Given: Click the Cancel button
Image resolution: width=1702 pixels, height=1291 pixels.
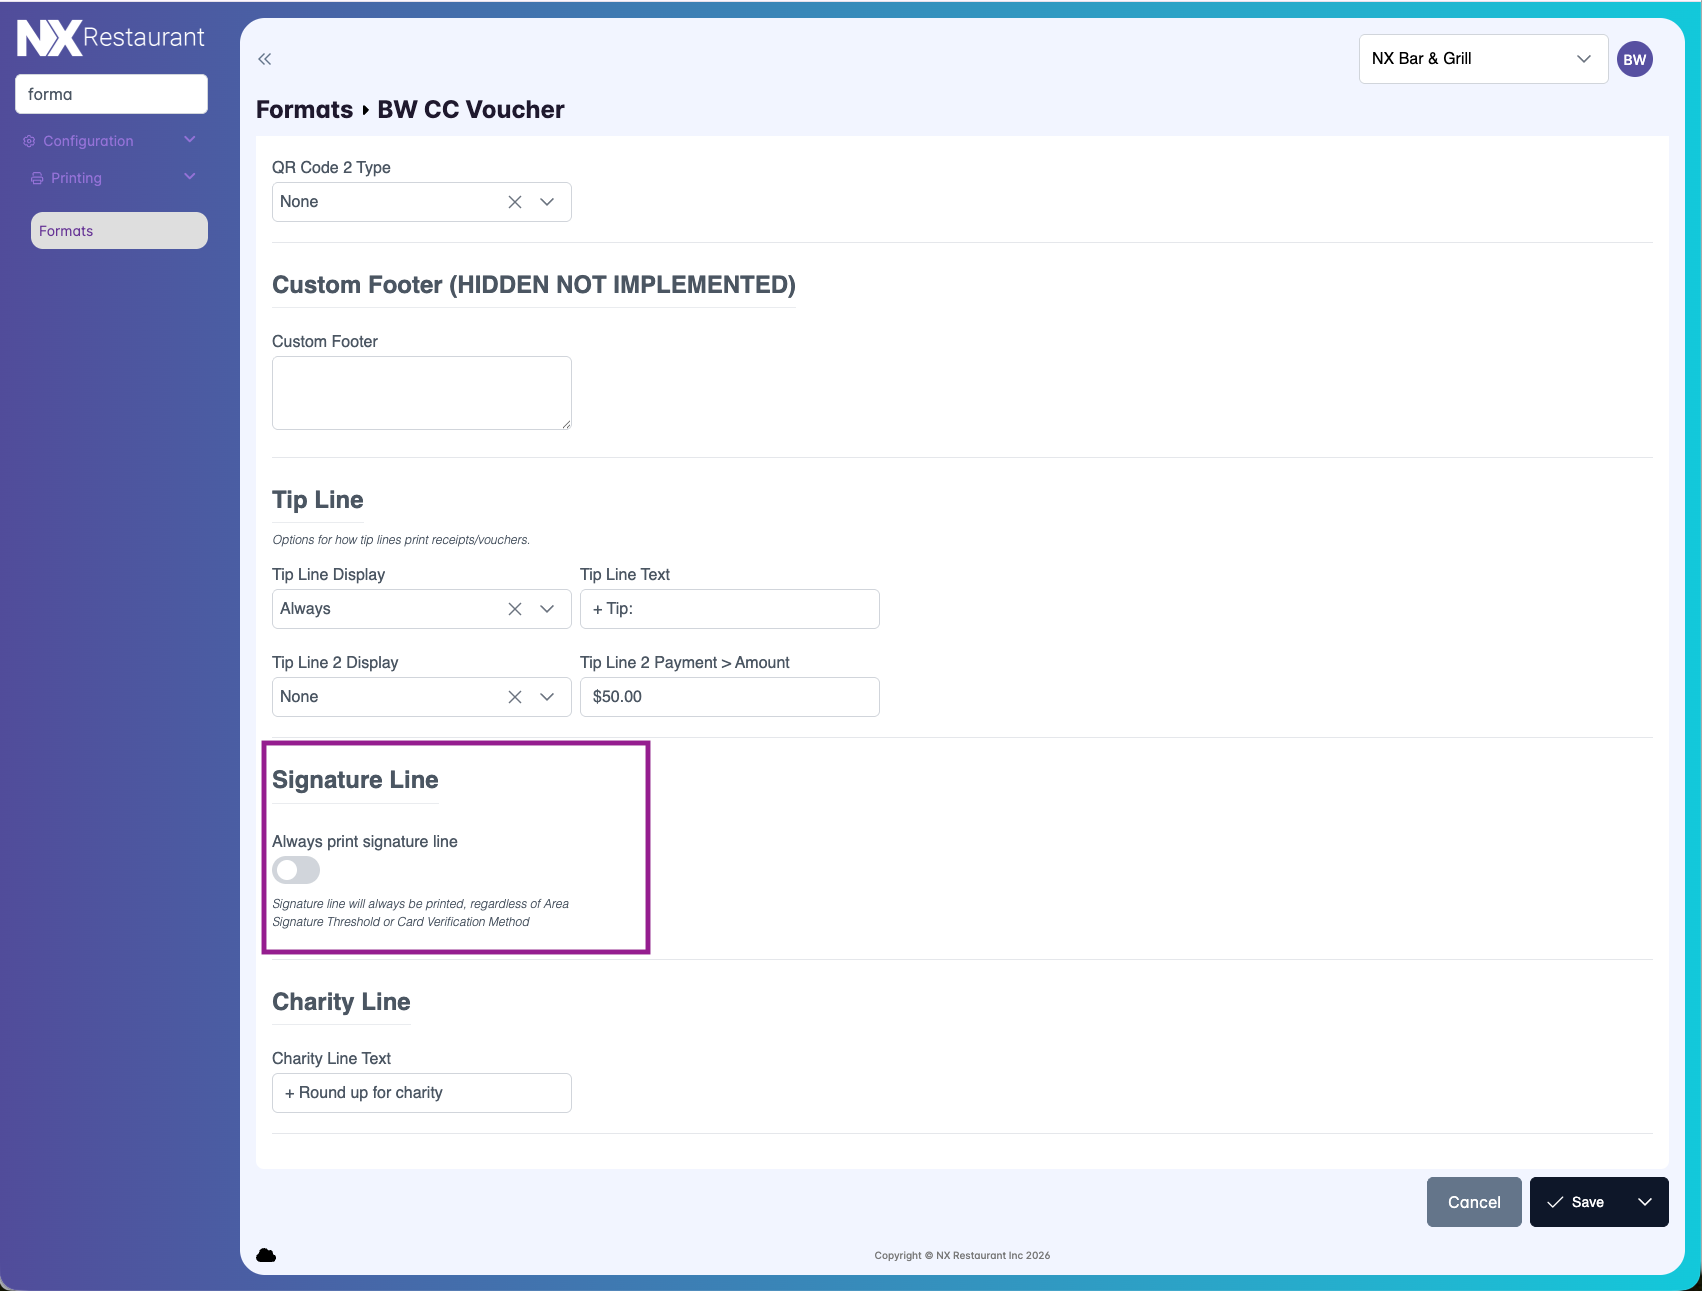Looking at the screenshot, I should pyautogui.click(x=1473, y=1202).
